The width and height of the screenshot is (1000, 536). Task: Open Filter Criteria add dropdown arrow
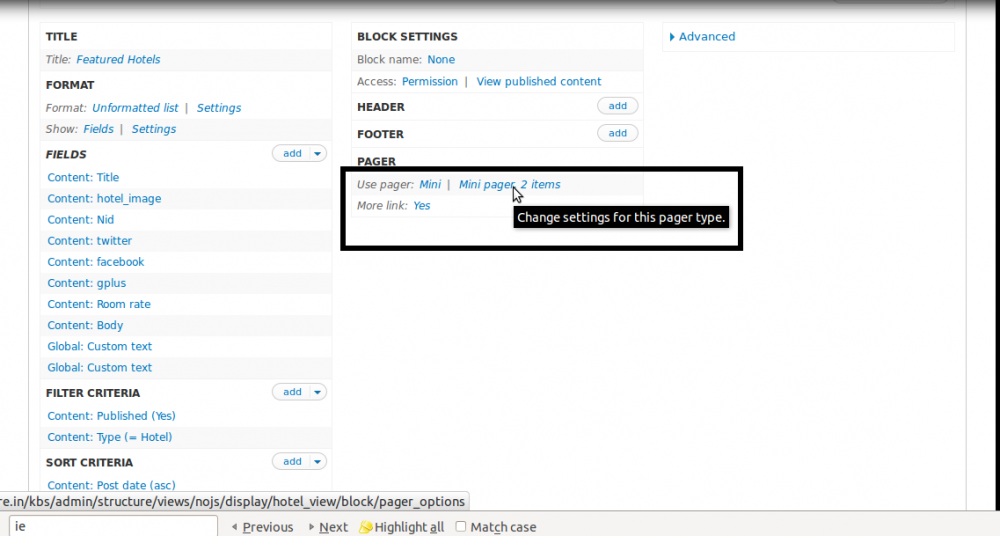(318, 392)
